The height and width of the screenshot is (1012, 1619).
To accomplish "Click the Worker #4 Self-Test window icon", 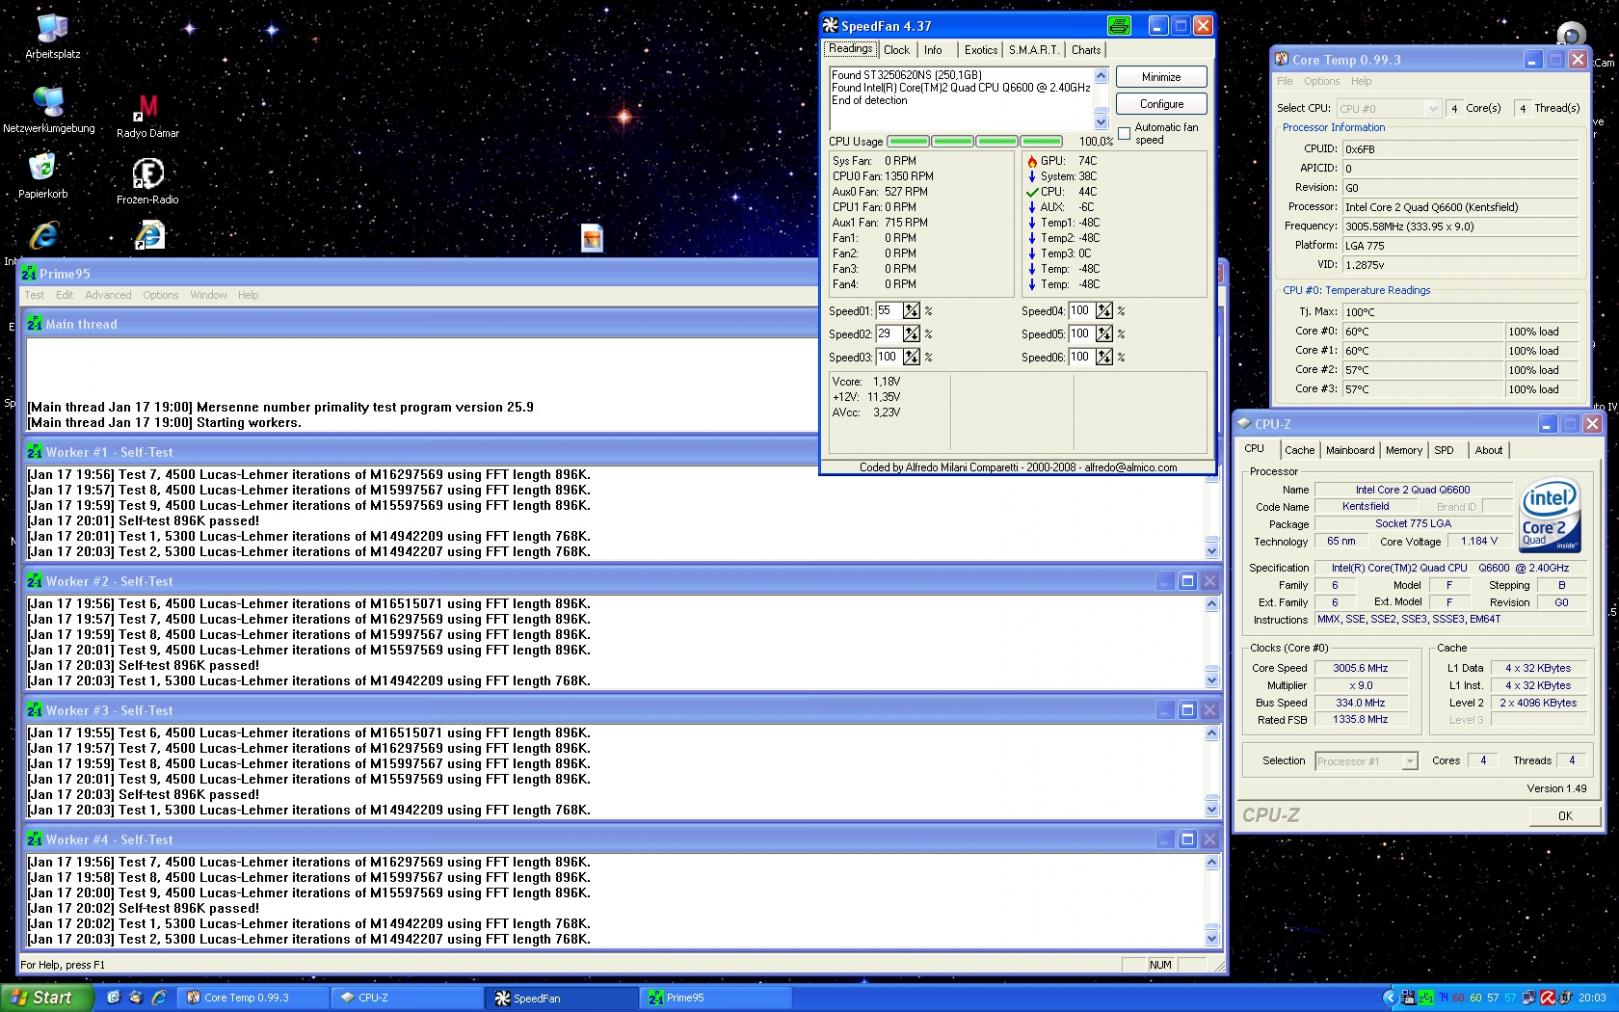I will (34, 839).
